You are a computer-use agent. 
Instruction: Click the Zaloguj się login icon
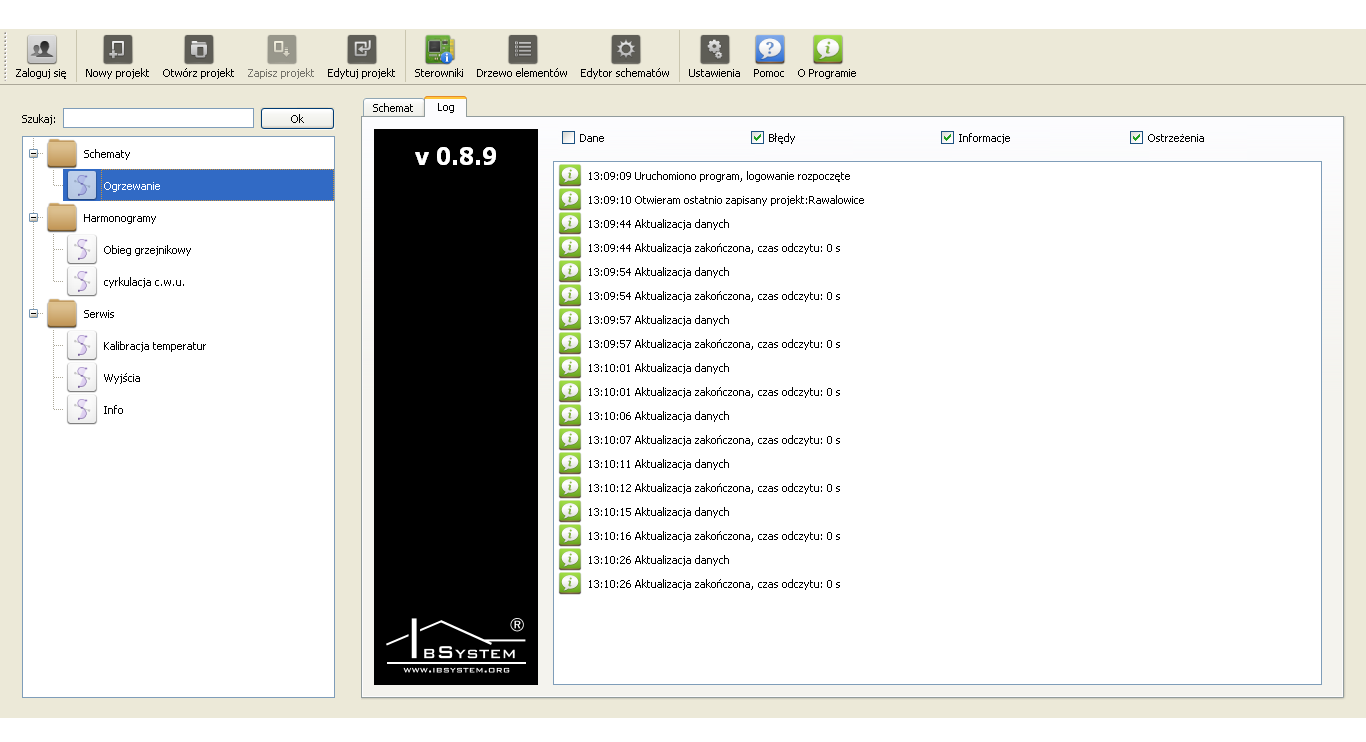click(x=41, y=50)
